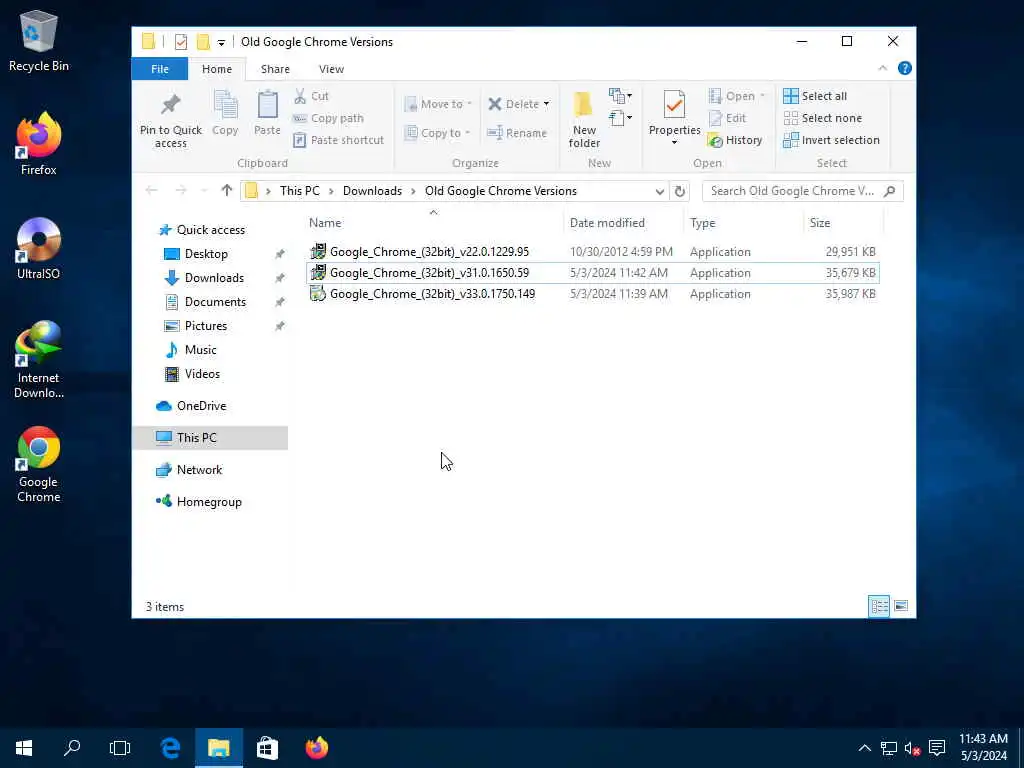Open file History from ribbon

735,140
